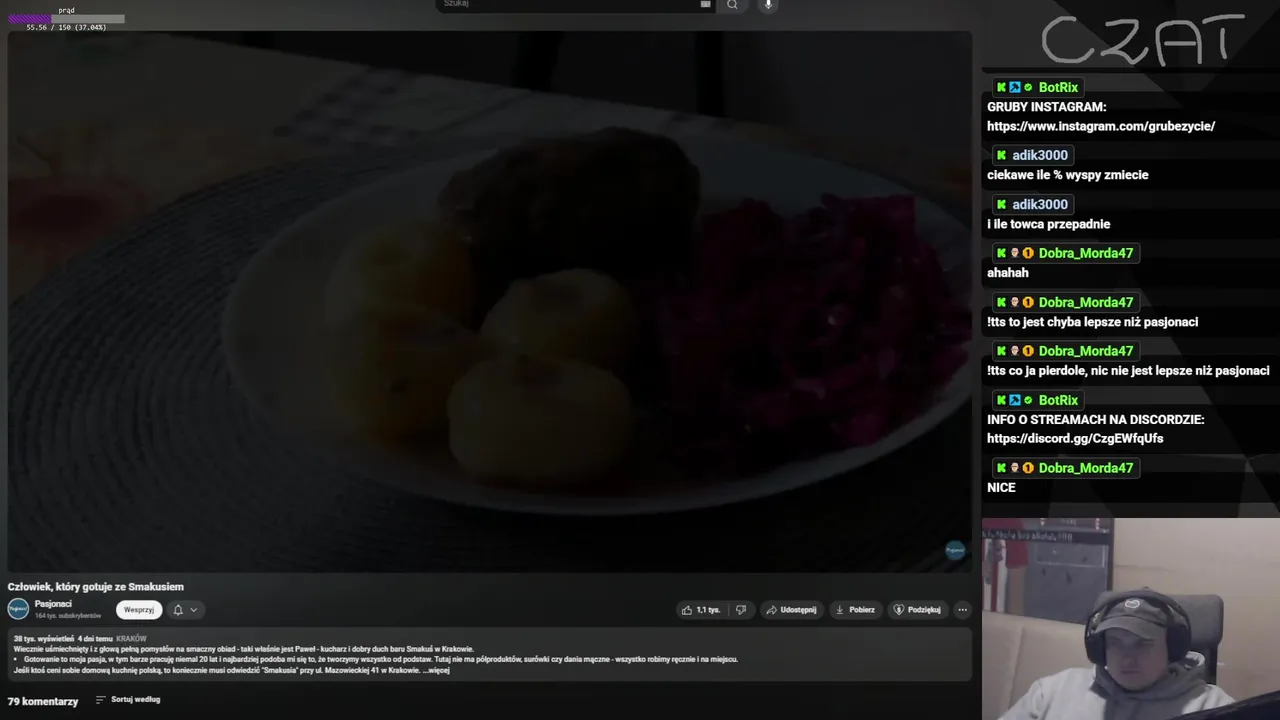The image size is (1280, 720).
Task: Click the KRAKÓW hashtag in description
Action: (x=131, y=638)
